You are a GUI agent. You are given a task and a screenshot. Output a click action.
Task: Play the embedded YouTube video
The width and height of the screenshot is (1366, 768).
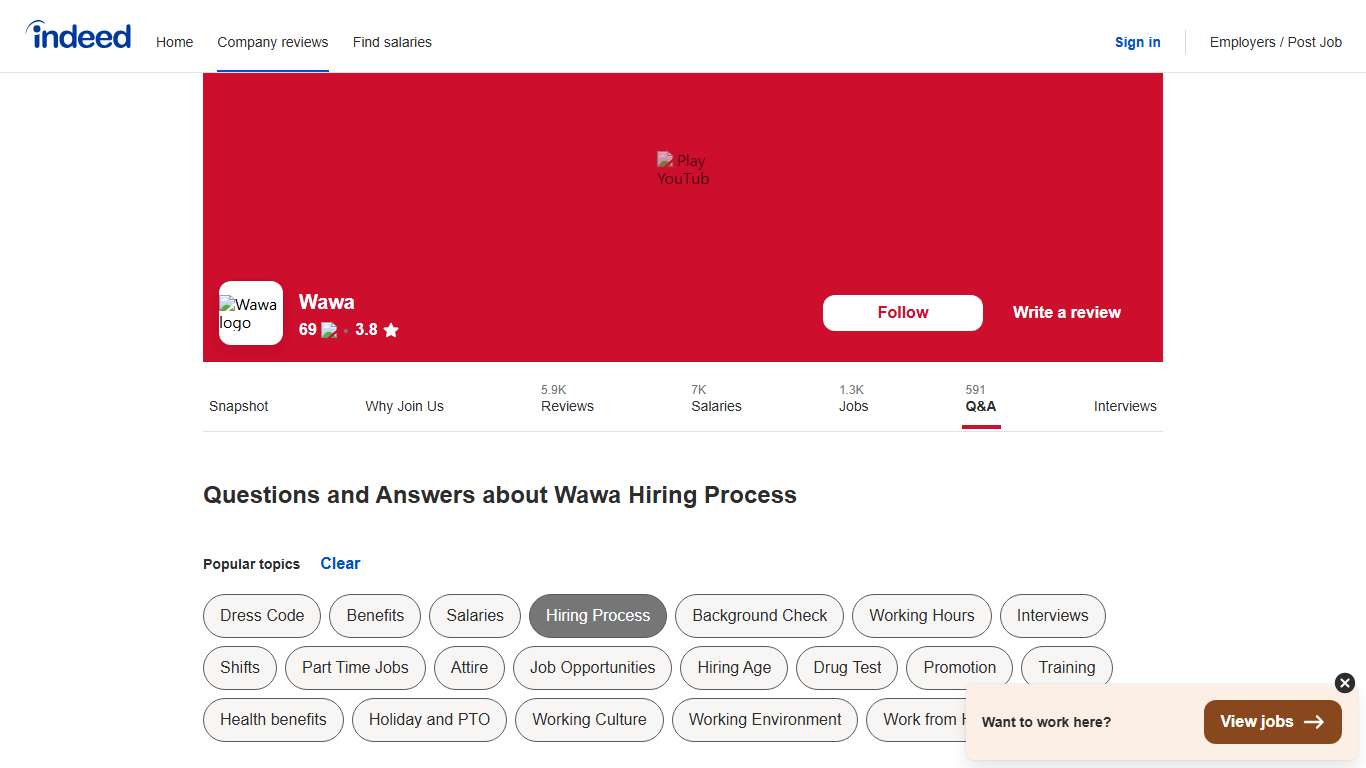(x=683, y=168)
